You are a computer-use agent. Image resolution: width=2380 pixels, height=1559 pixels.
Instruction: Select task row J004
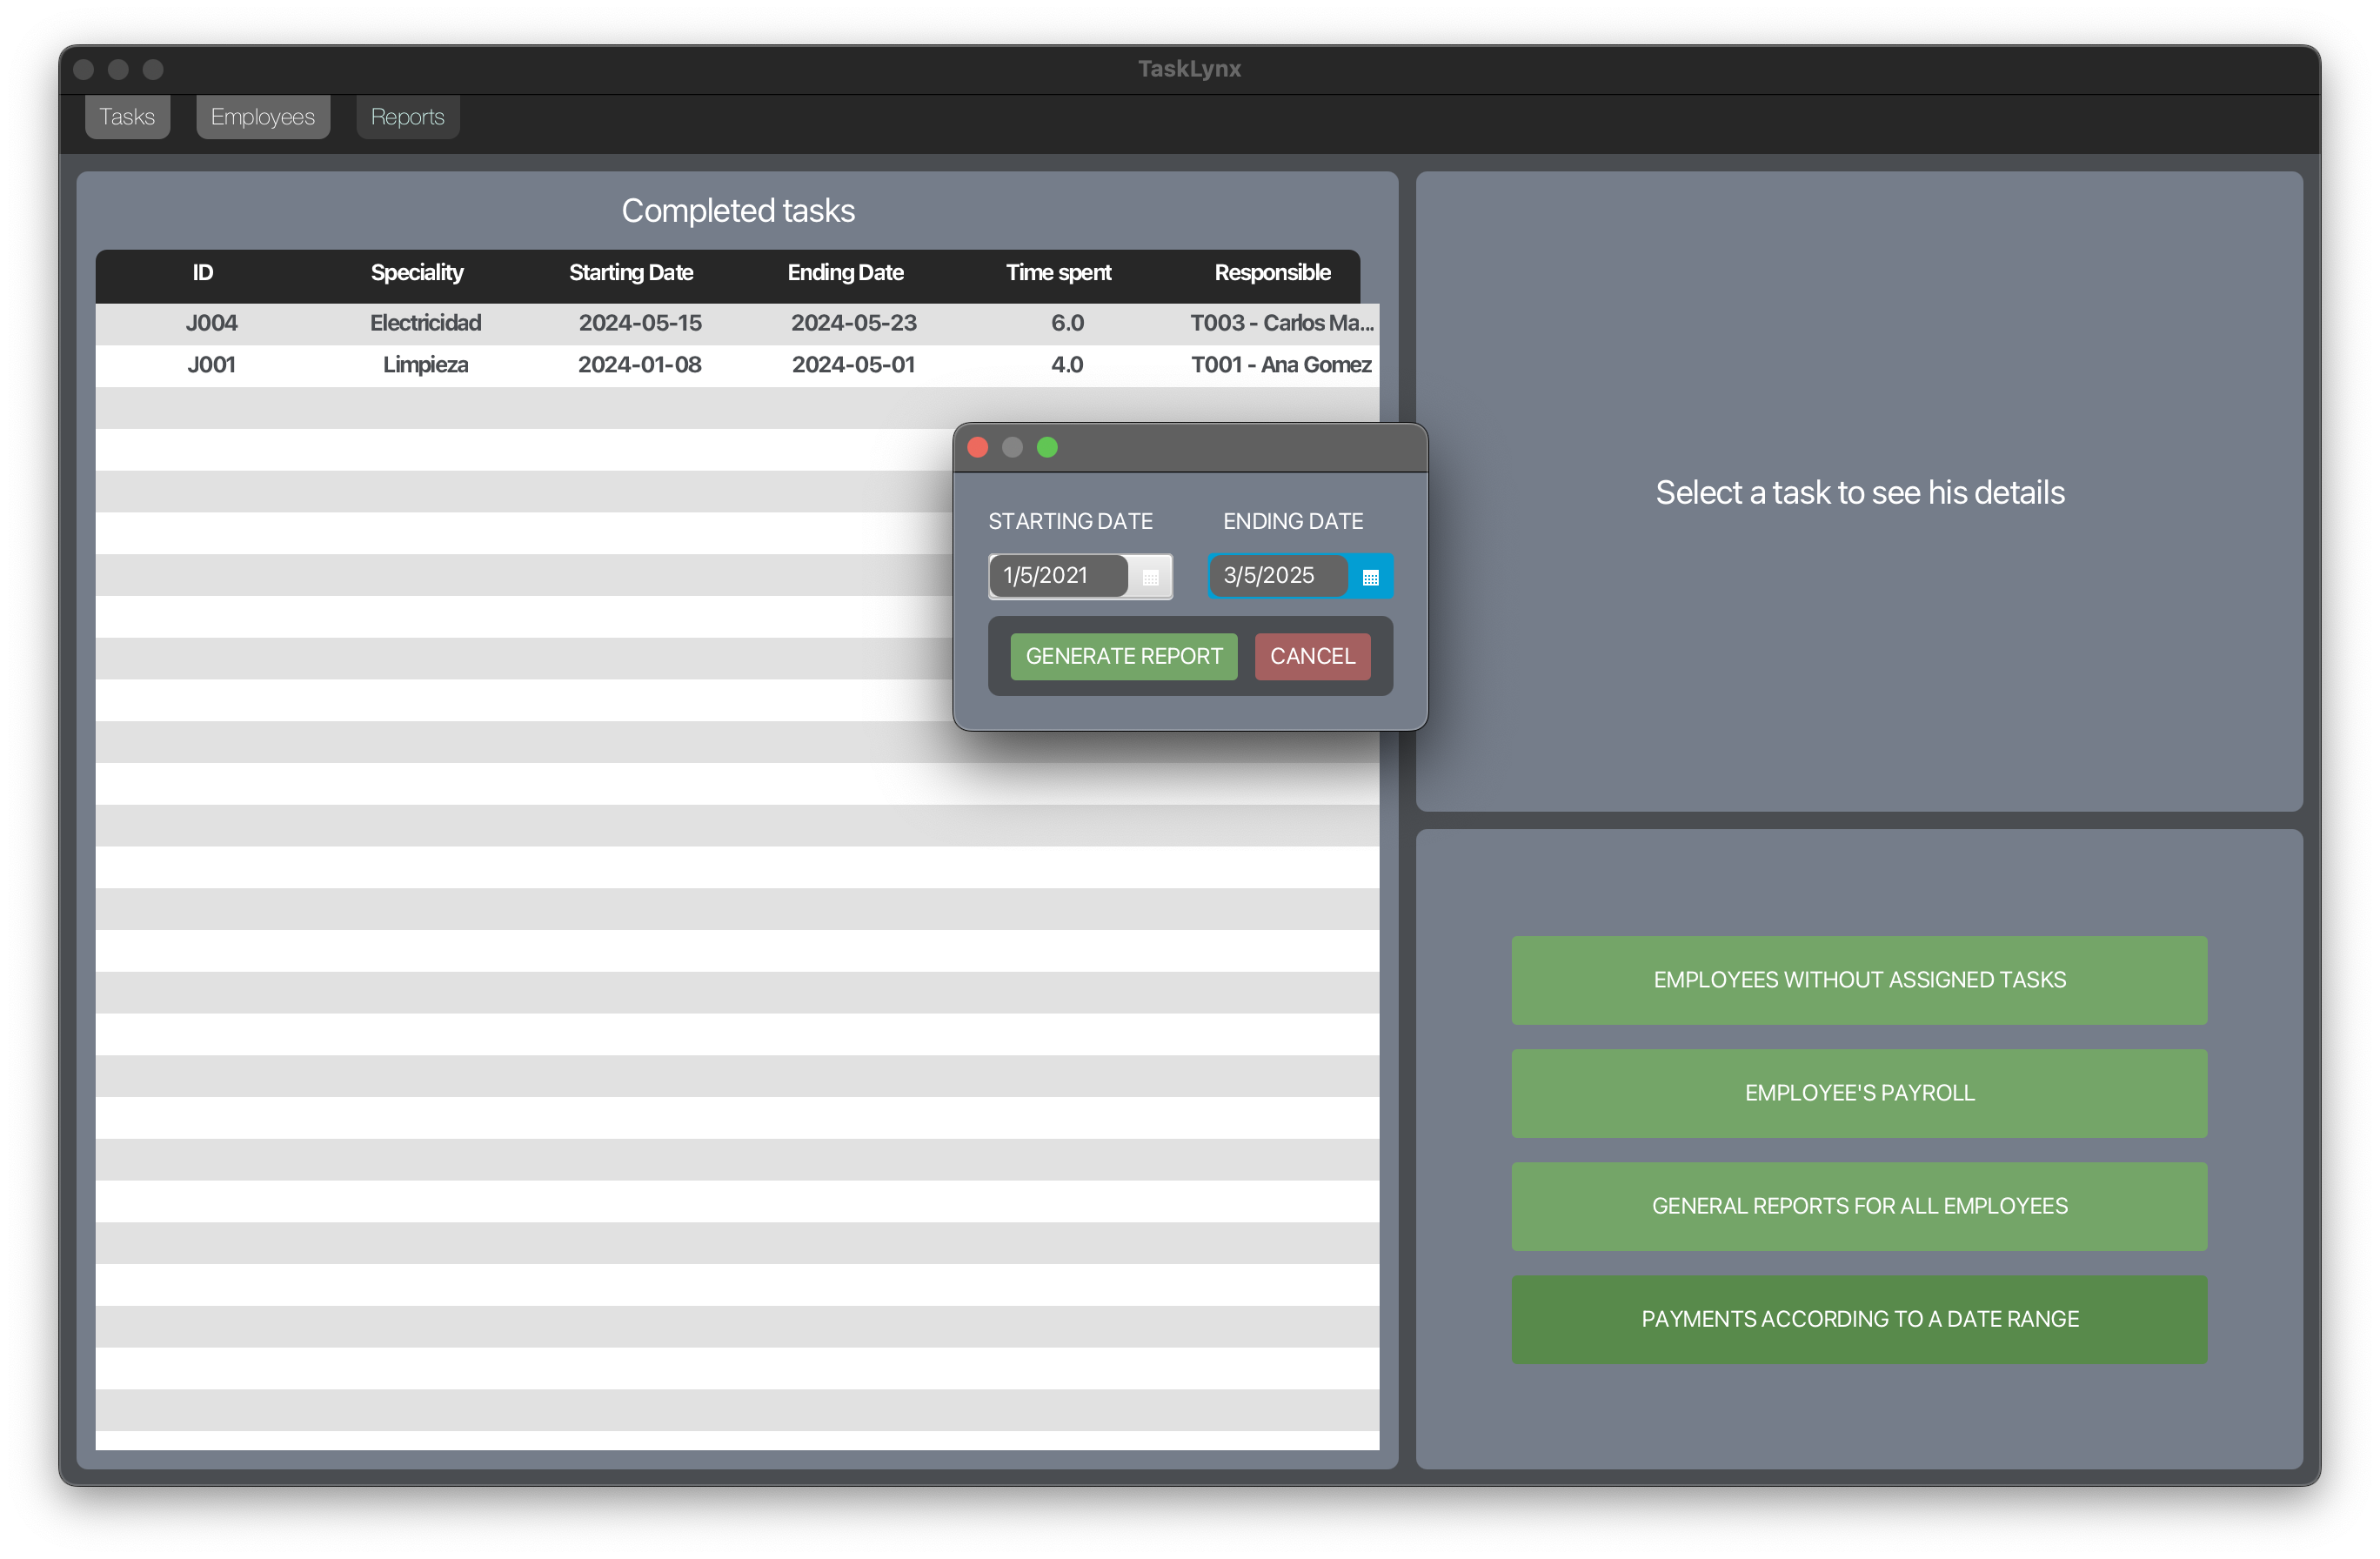(x=737, y=323)
